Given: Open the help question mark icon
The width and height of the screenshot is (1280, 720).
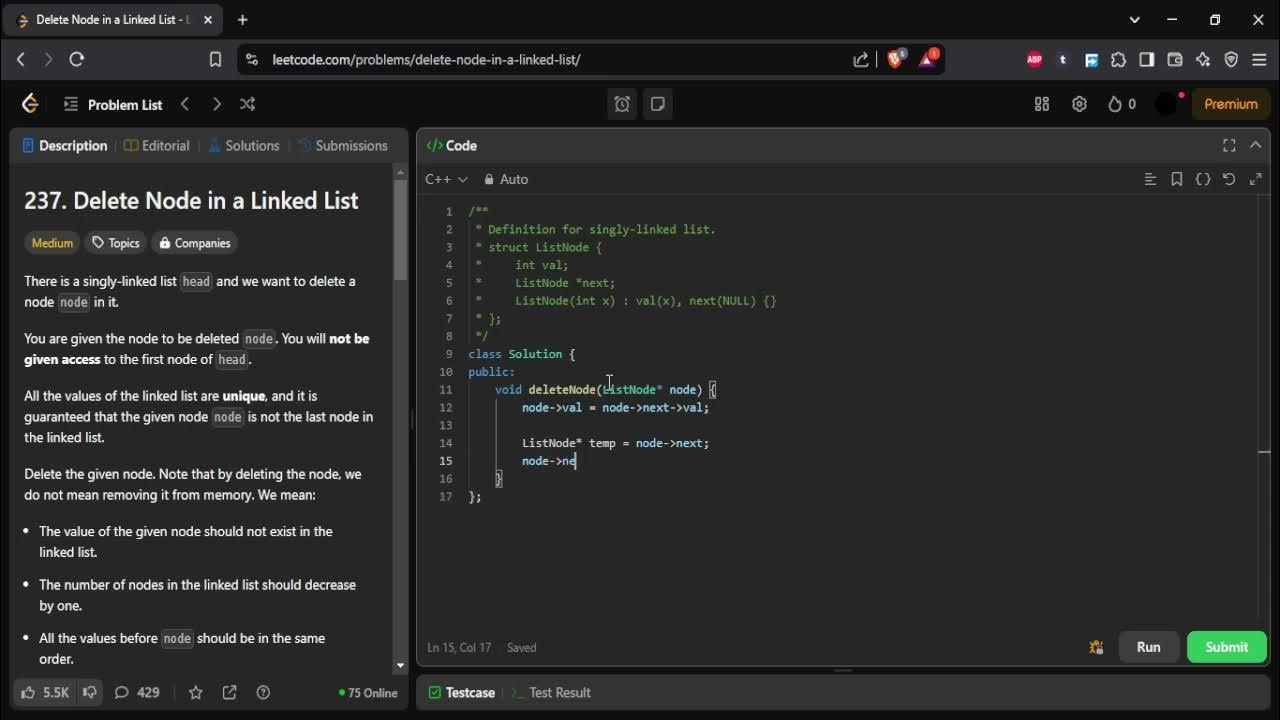Looking at the screenshot, I should pyautogui.click(x=263, y=692).
